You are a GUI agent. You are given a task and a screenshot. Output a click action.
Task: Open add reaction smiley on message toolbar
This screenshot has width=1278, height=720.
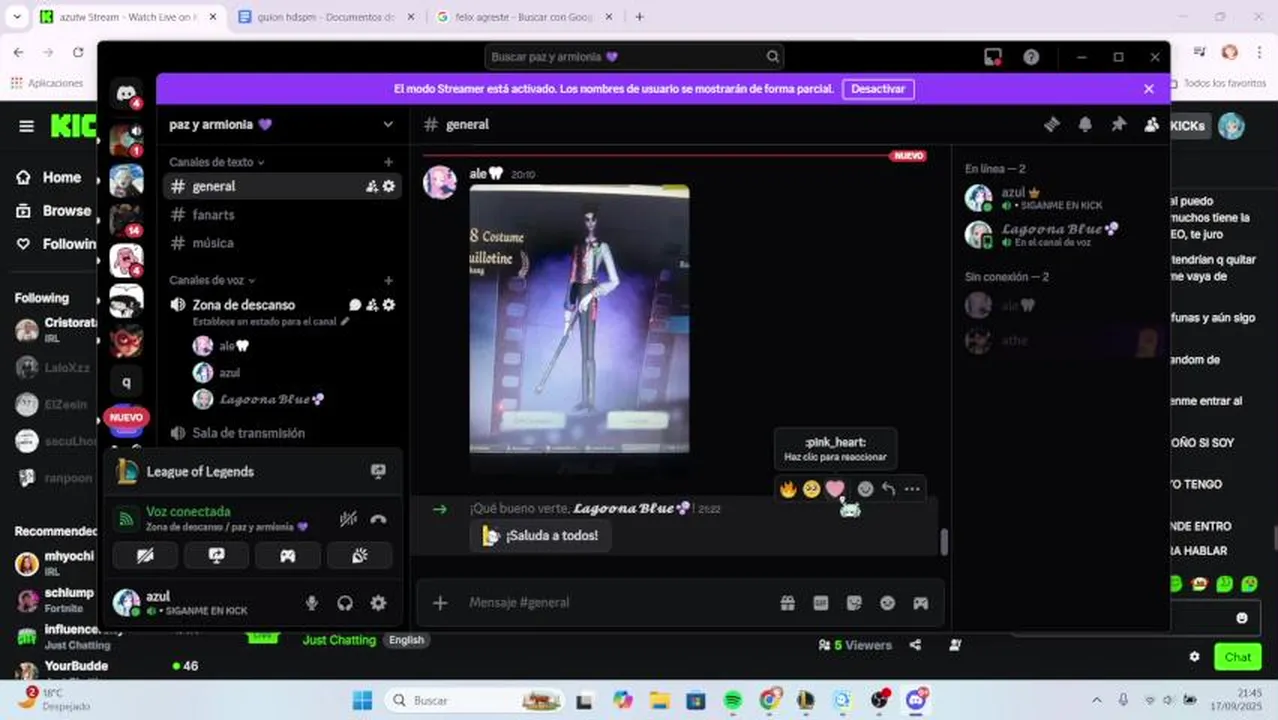(865, 489)
